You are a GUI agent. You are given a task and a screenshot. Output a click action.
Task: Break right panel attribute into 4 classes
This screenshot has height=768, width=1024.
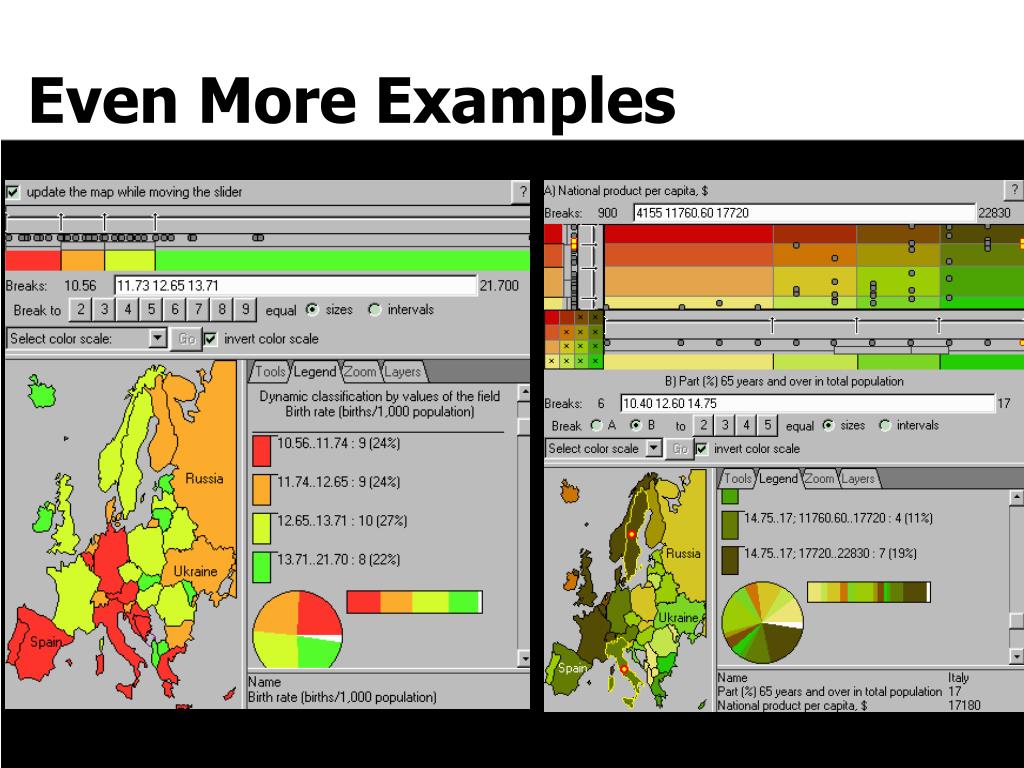(x=746, y=425)
